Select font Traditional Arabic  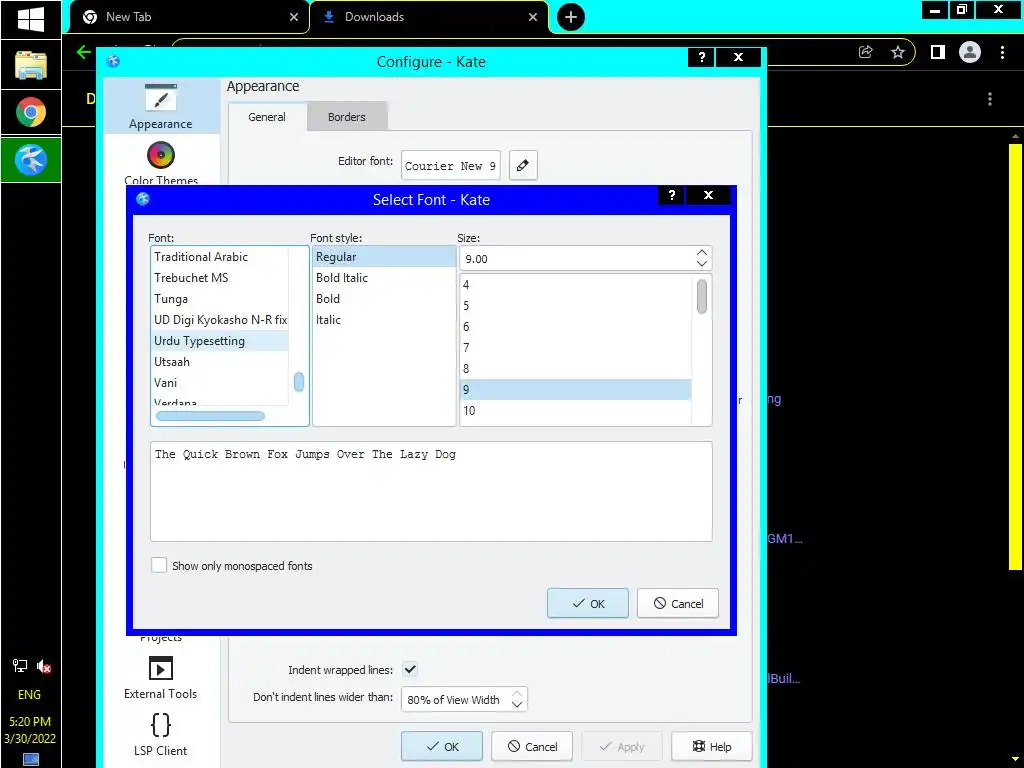tap(219, 257)
